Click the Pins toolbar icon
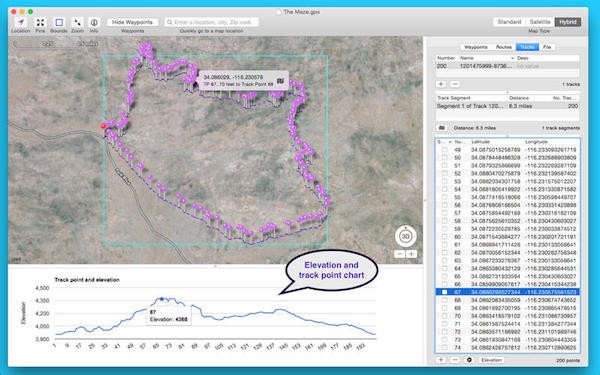Image resolution: width=600 pixels, height=375 pixels. click(x=40, y=22)
